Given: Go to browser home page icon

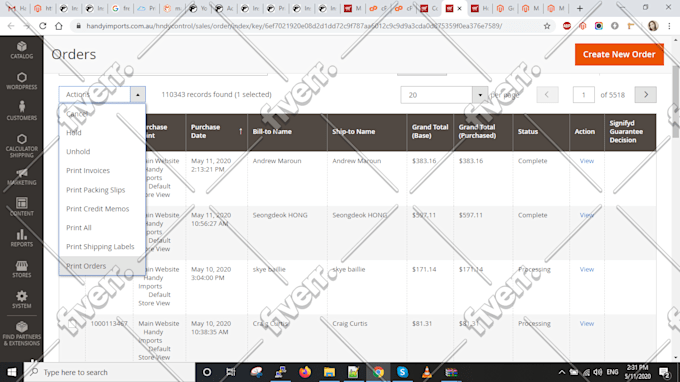Looking at the screenshot, I should tap(59, 26).
